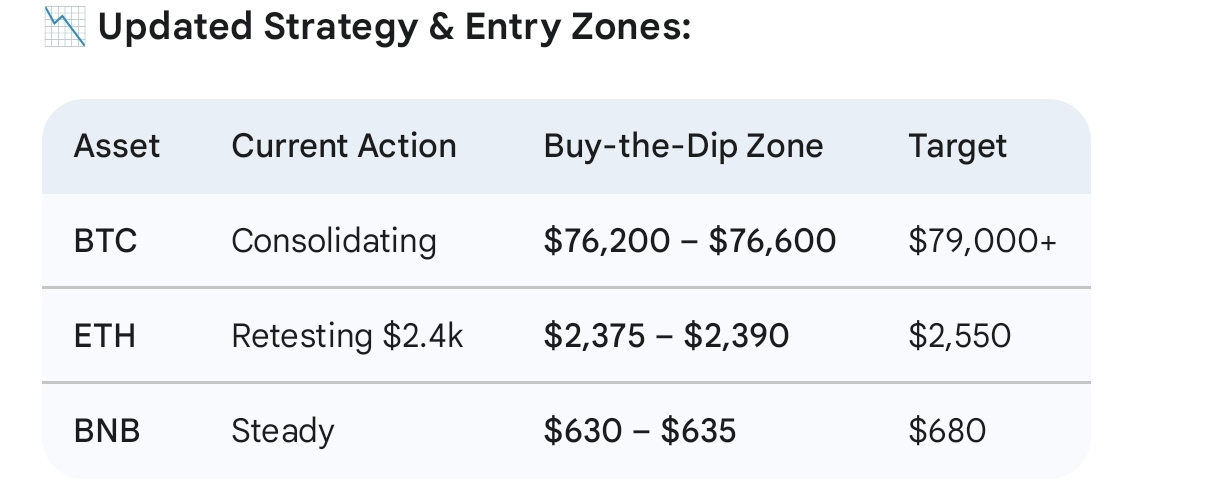Click the divider line below the ETH row
1220x487 pixels.
click(x=566, y=383)
